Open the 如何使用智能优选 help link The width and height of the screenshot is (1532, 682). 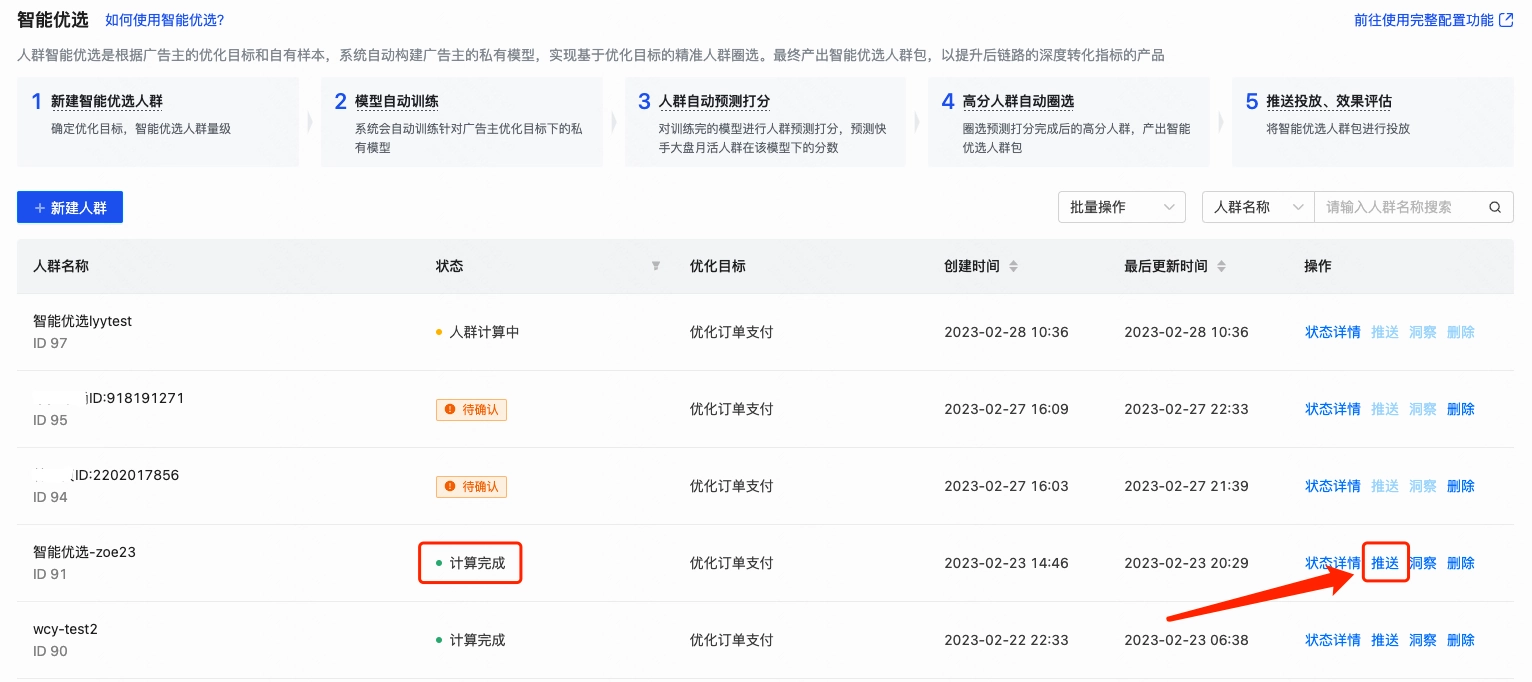coord(163,19)
